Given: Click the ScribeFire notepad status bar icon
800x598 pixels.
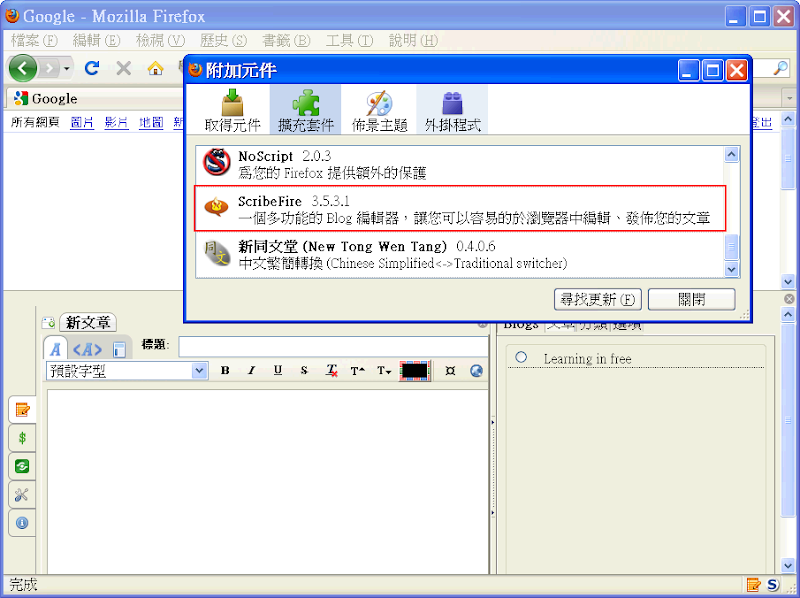Looking at the screenshot, I should pos(754,585).
